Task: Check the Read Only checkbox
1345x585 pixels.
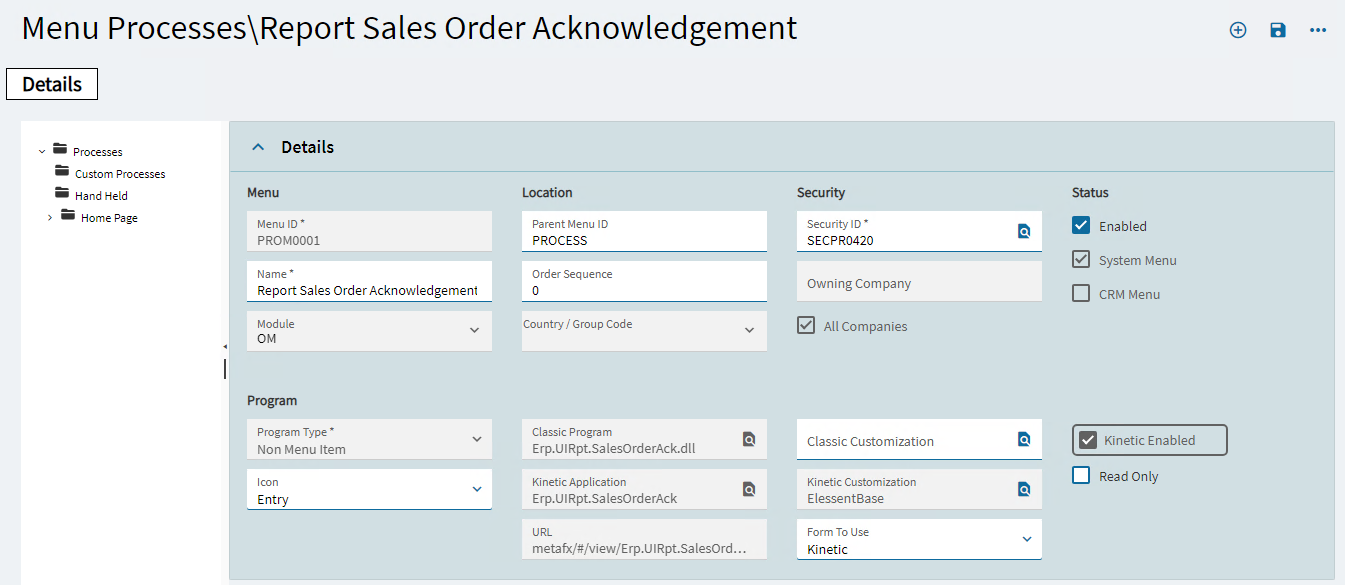Action: pos(1081,476)
